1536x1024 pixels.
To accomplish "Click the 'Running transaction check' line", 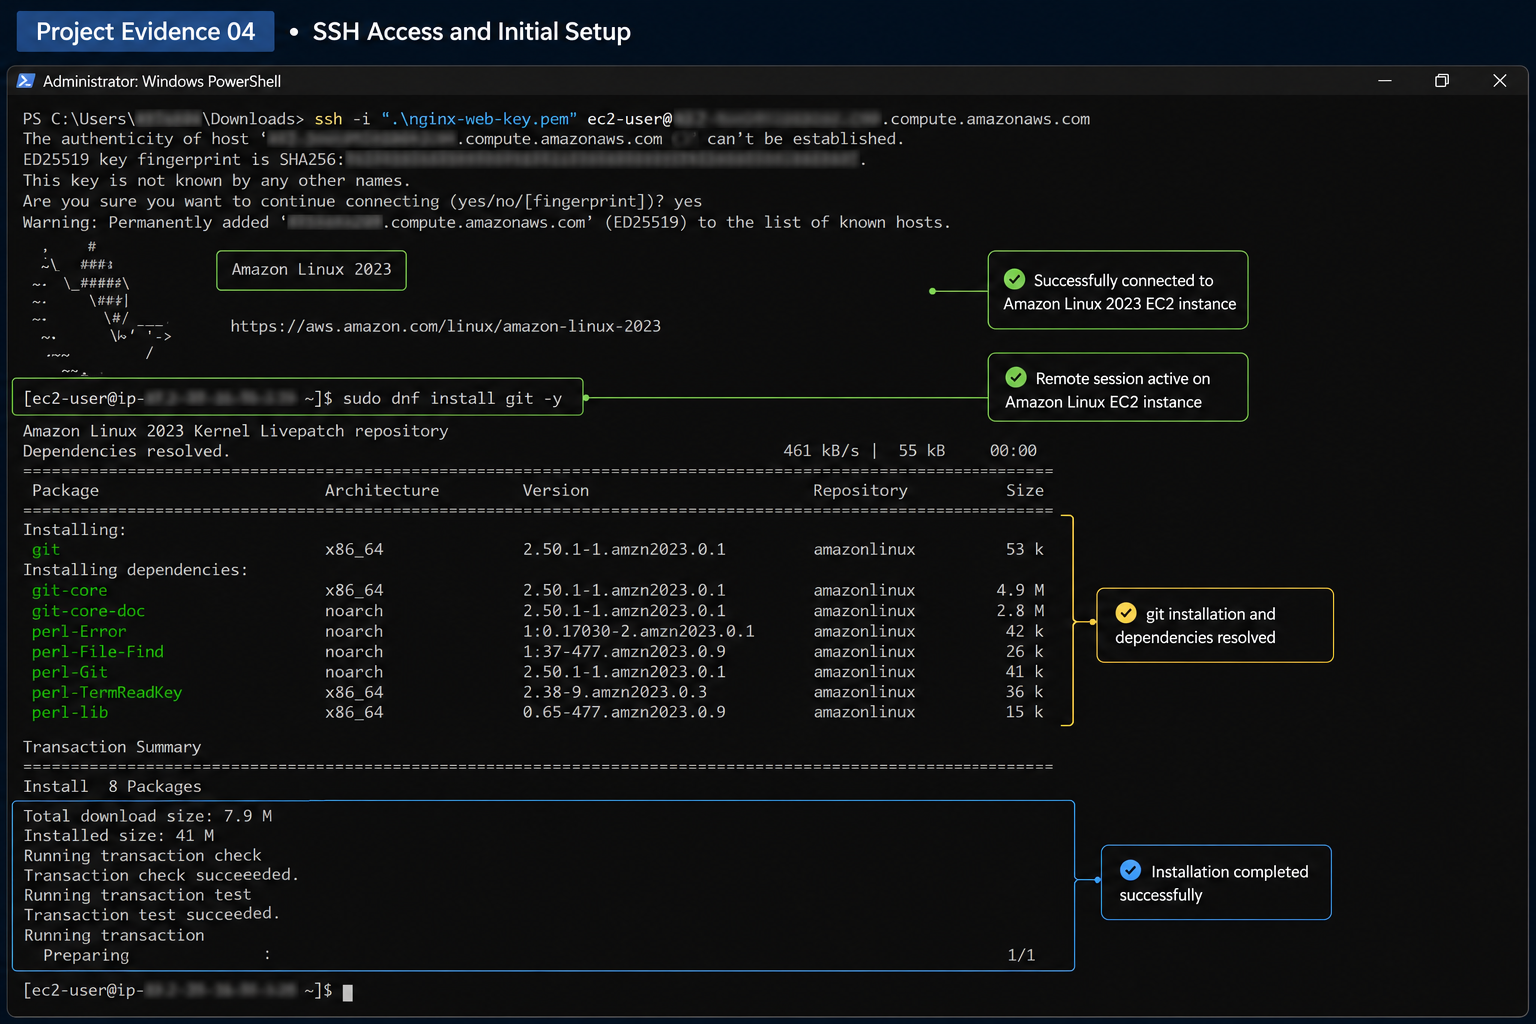I will click(x=143, y=856).
